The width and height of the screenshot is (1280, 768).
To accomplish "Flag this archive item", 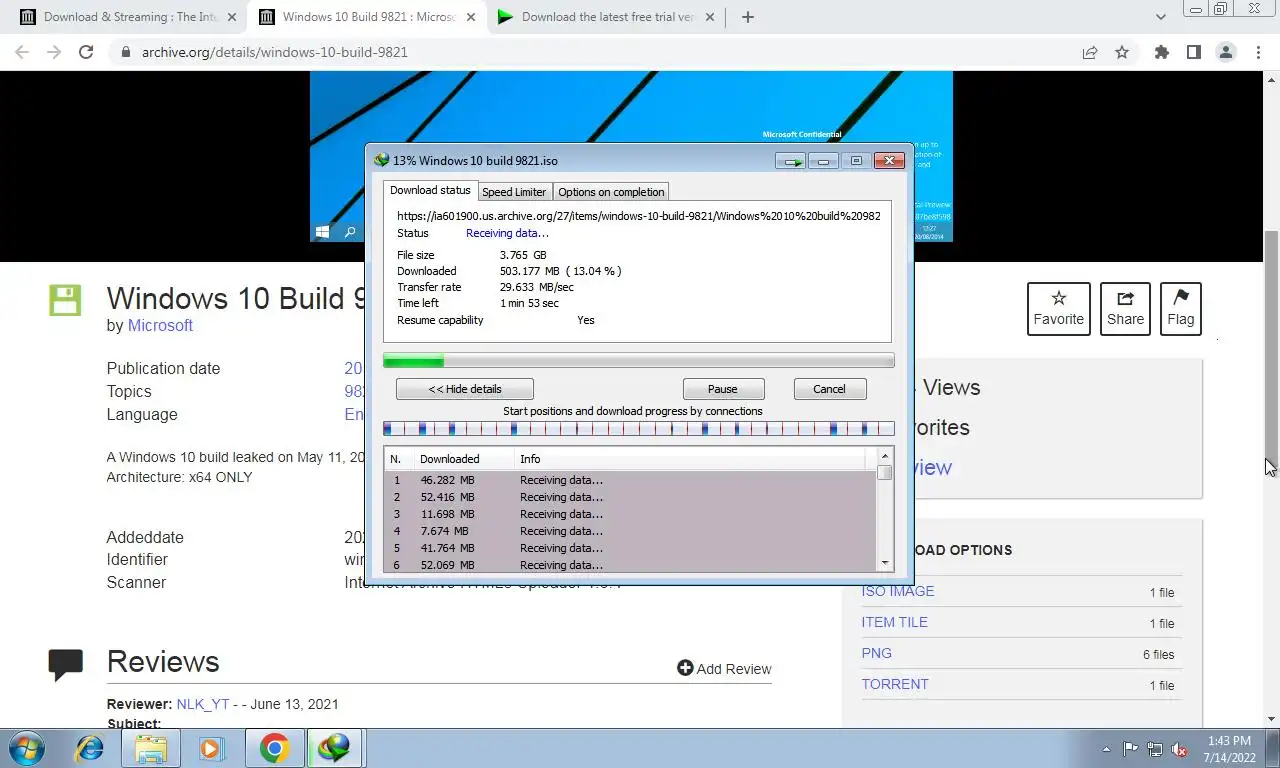I will tap(1181, 308).
